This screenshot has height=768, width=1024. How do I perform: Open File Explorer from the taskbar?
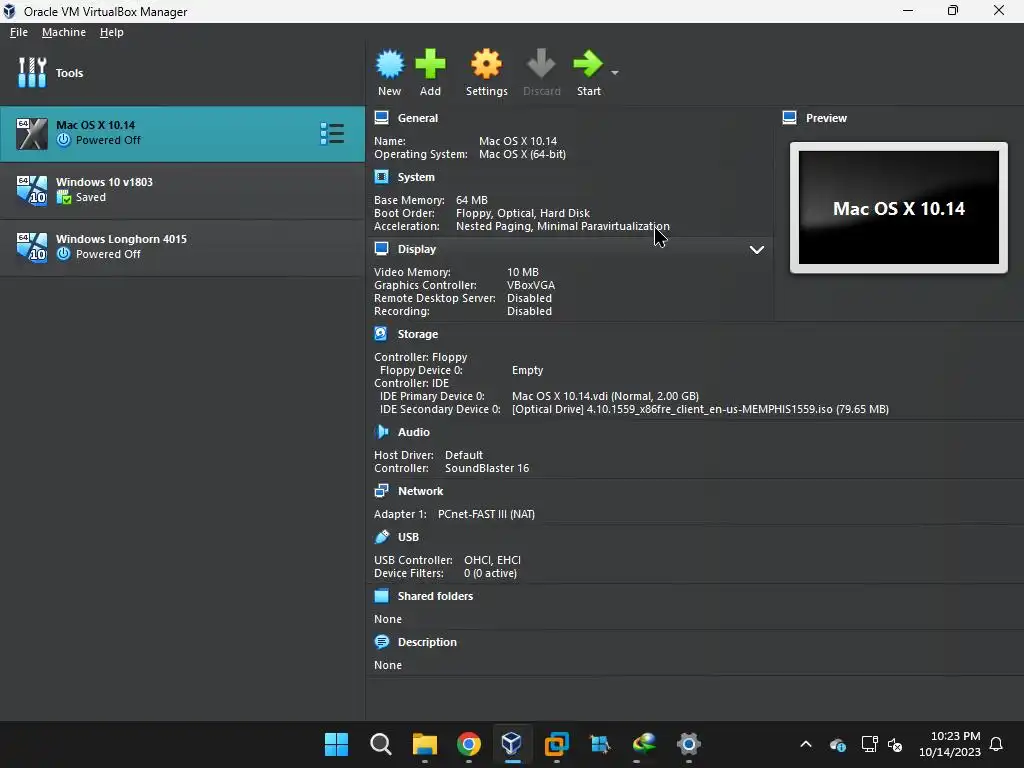tap(424, 744)
